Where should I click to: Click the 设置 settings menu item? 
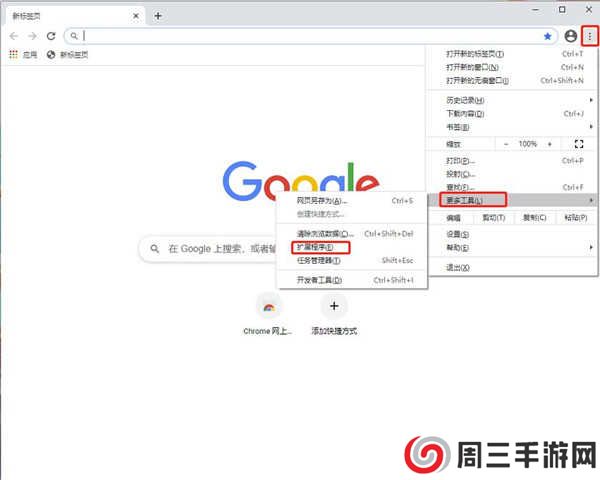(x=458, y=234)
